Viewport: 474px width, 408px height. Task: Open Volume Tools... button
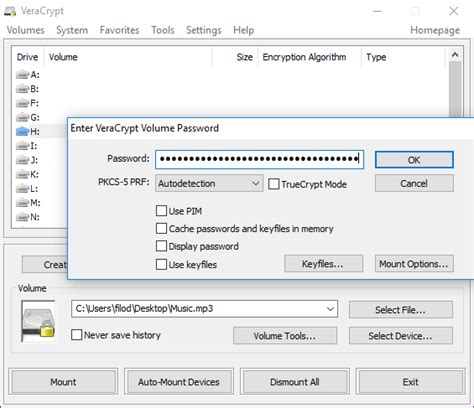(x=285, y=336)
